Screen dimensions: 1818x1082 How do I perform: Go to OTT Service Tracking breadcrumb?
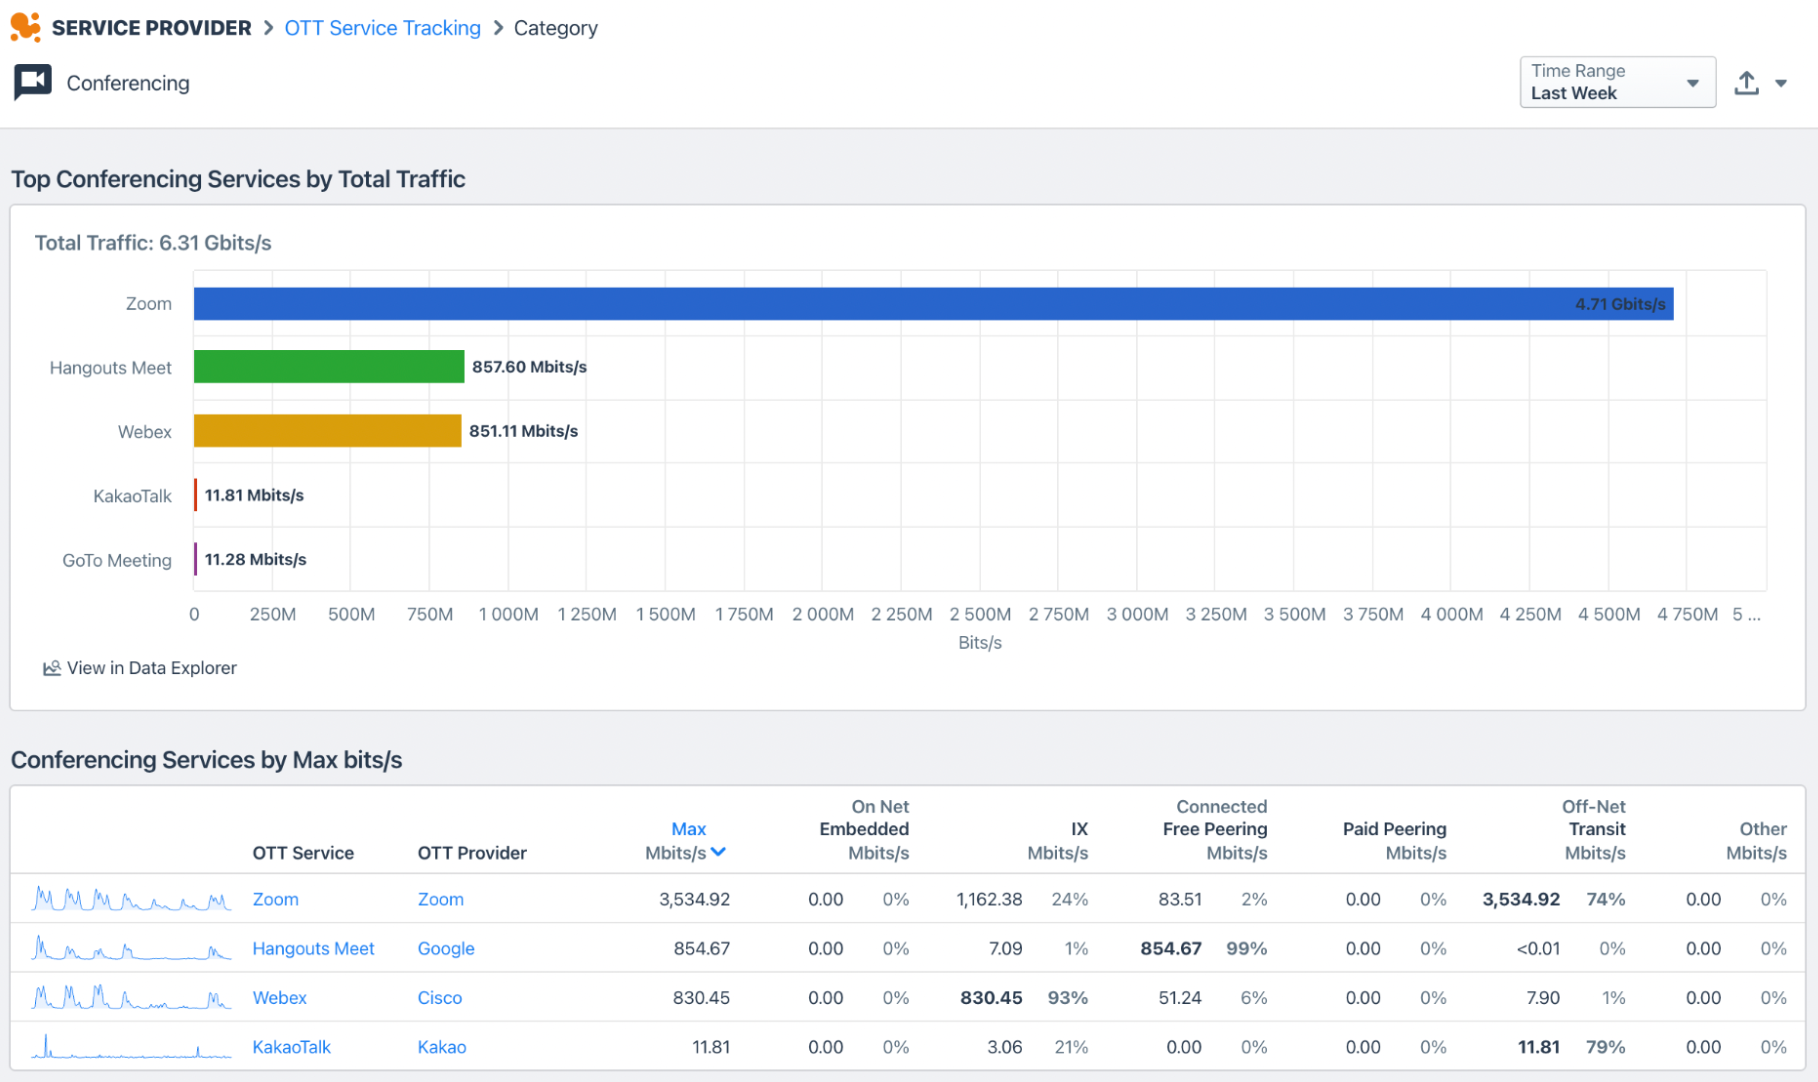382,28
